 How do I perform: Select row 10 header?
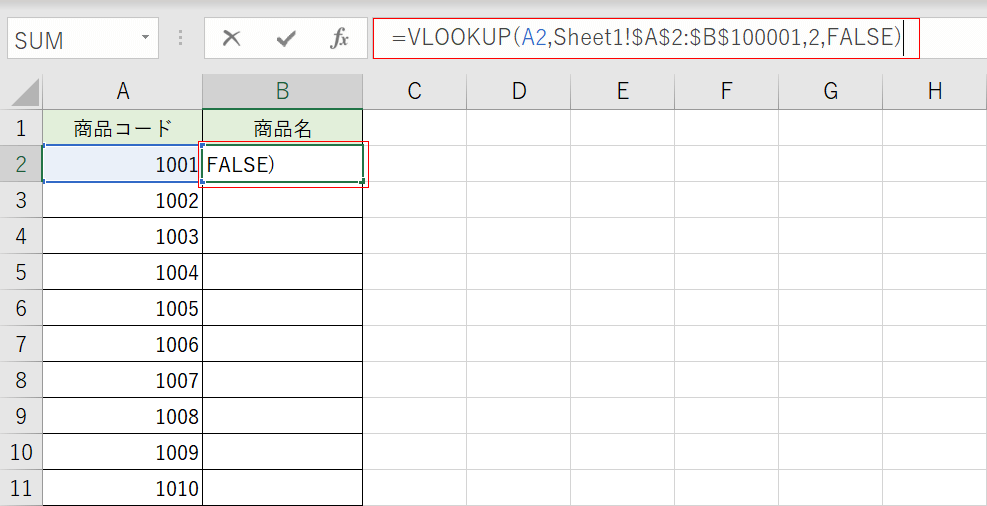pyautogui.click(x=21, y=452)
